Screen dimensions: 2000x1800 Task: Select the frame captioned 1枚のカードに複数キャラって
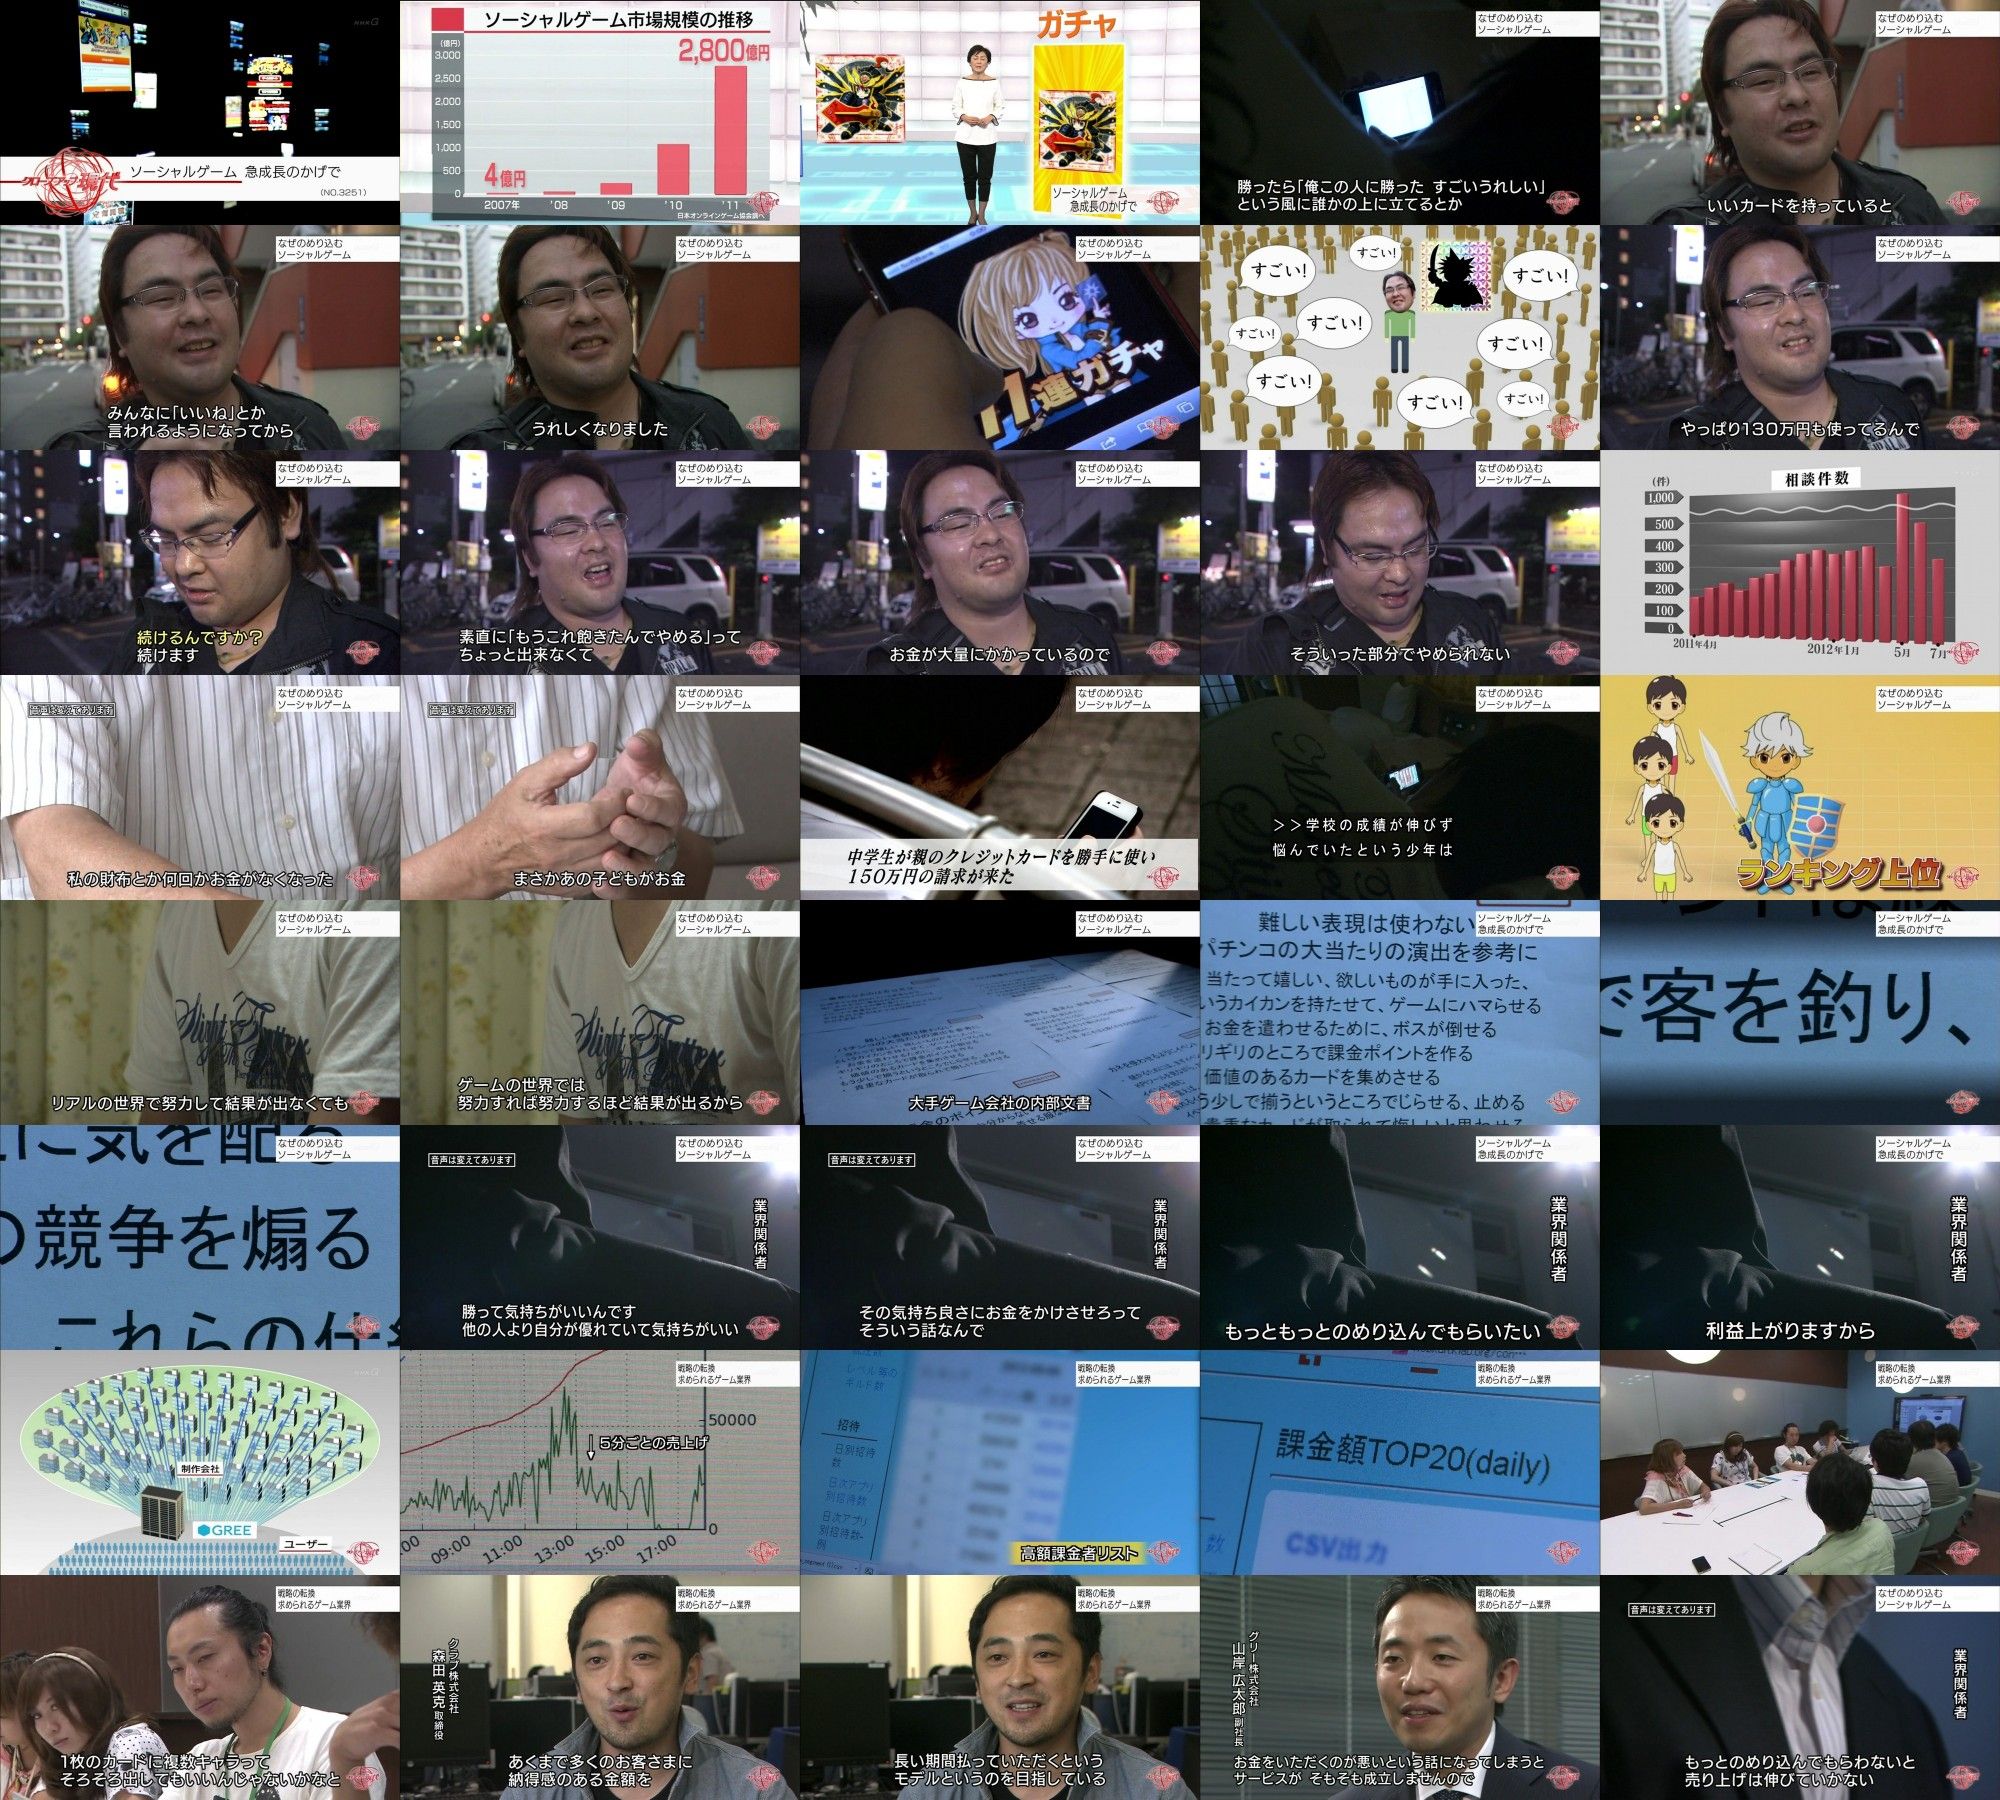coord(200,1687)
